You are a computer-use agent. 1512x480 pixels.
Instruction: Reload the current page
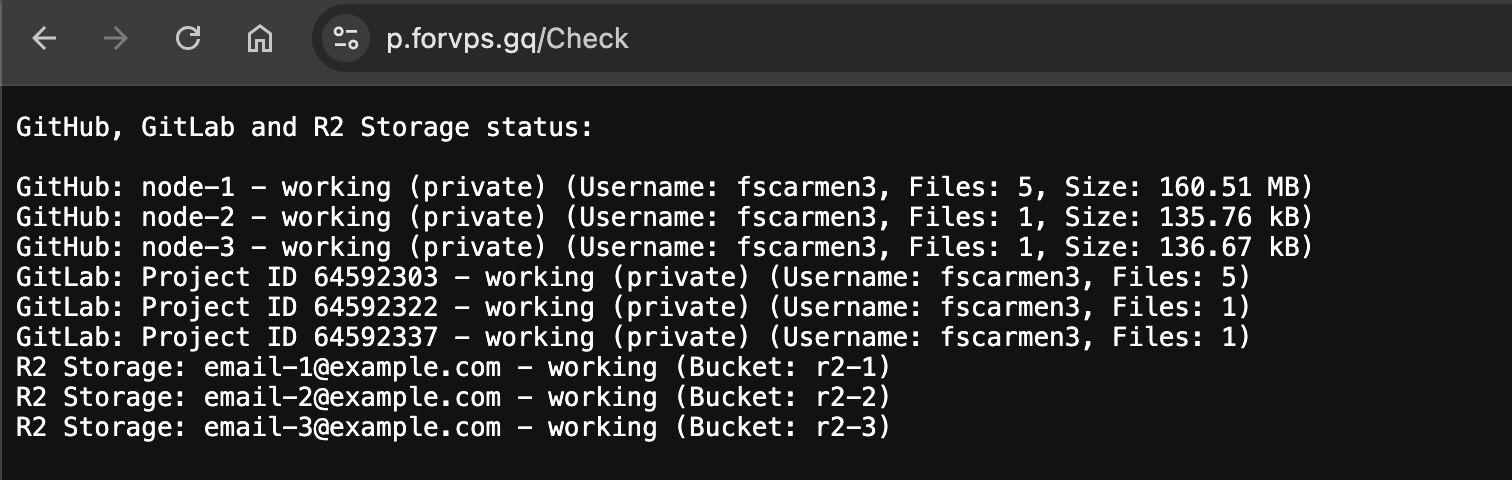point(188,39)
